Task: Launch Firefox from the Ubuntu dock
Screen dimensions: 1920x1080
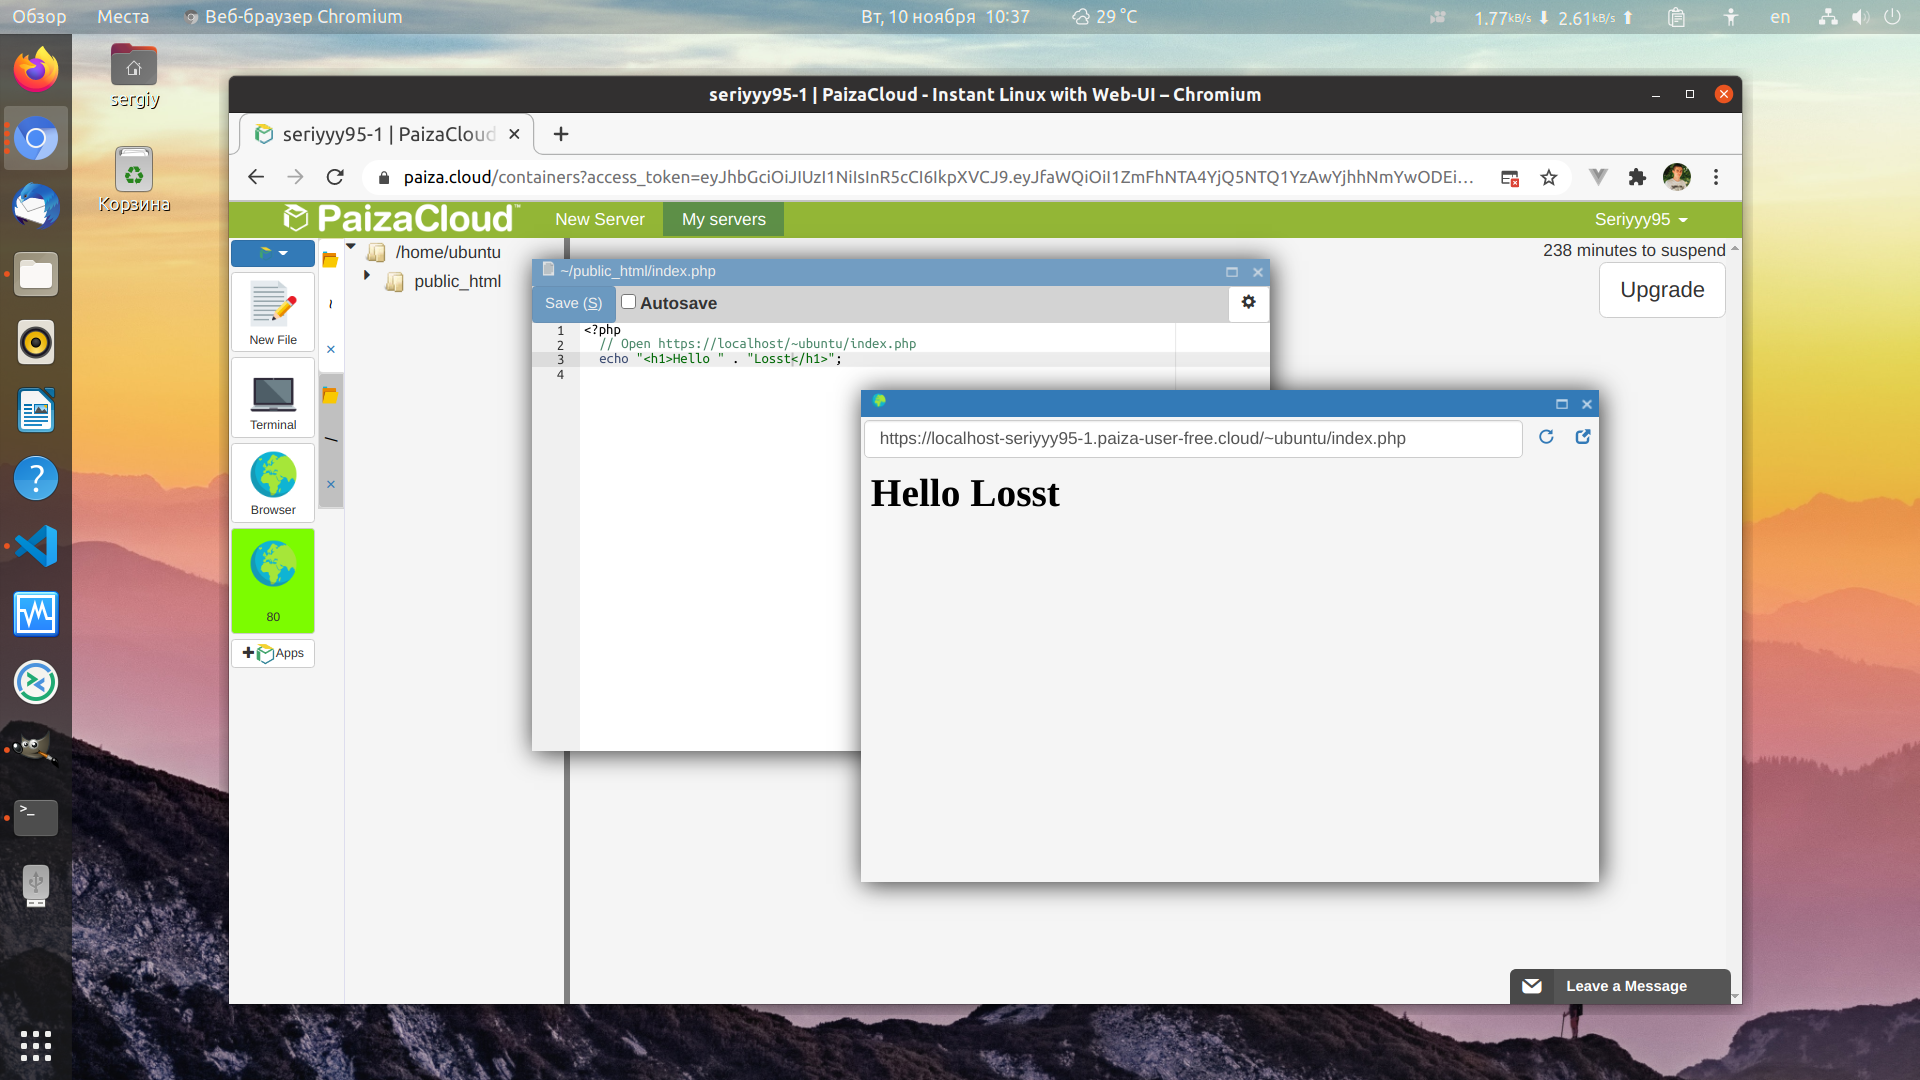Action: [x=36, y=70]
